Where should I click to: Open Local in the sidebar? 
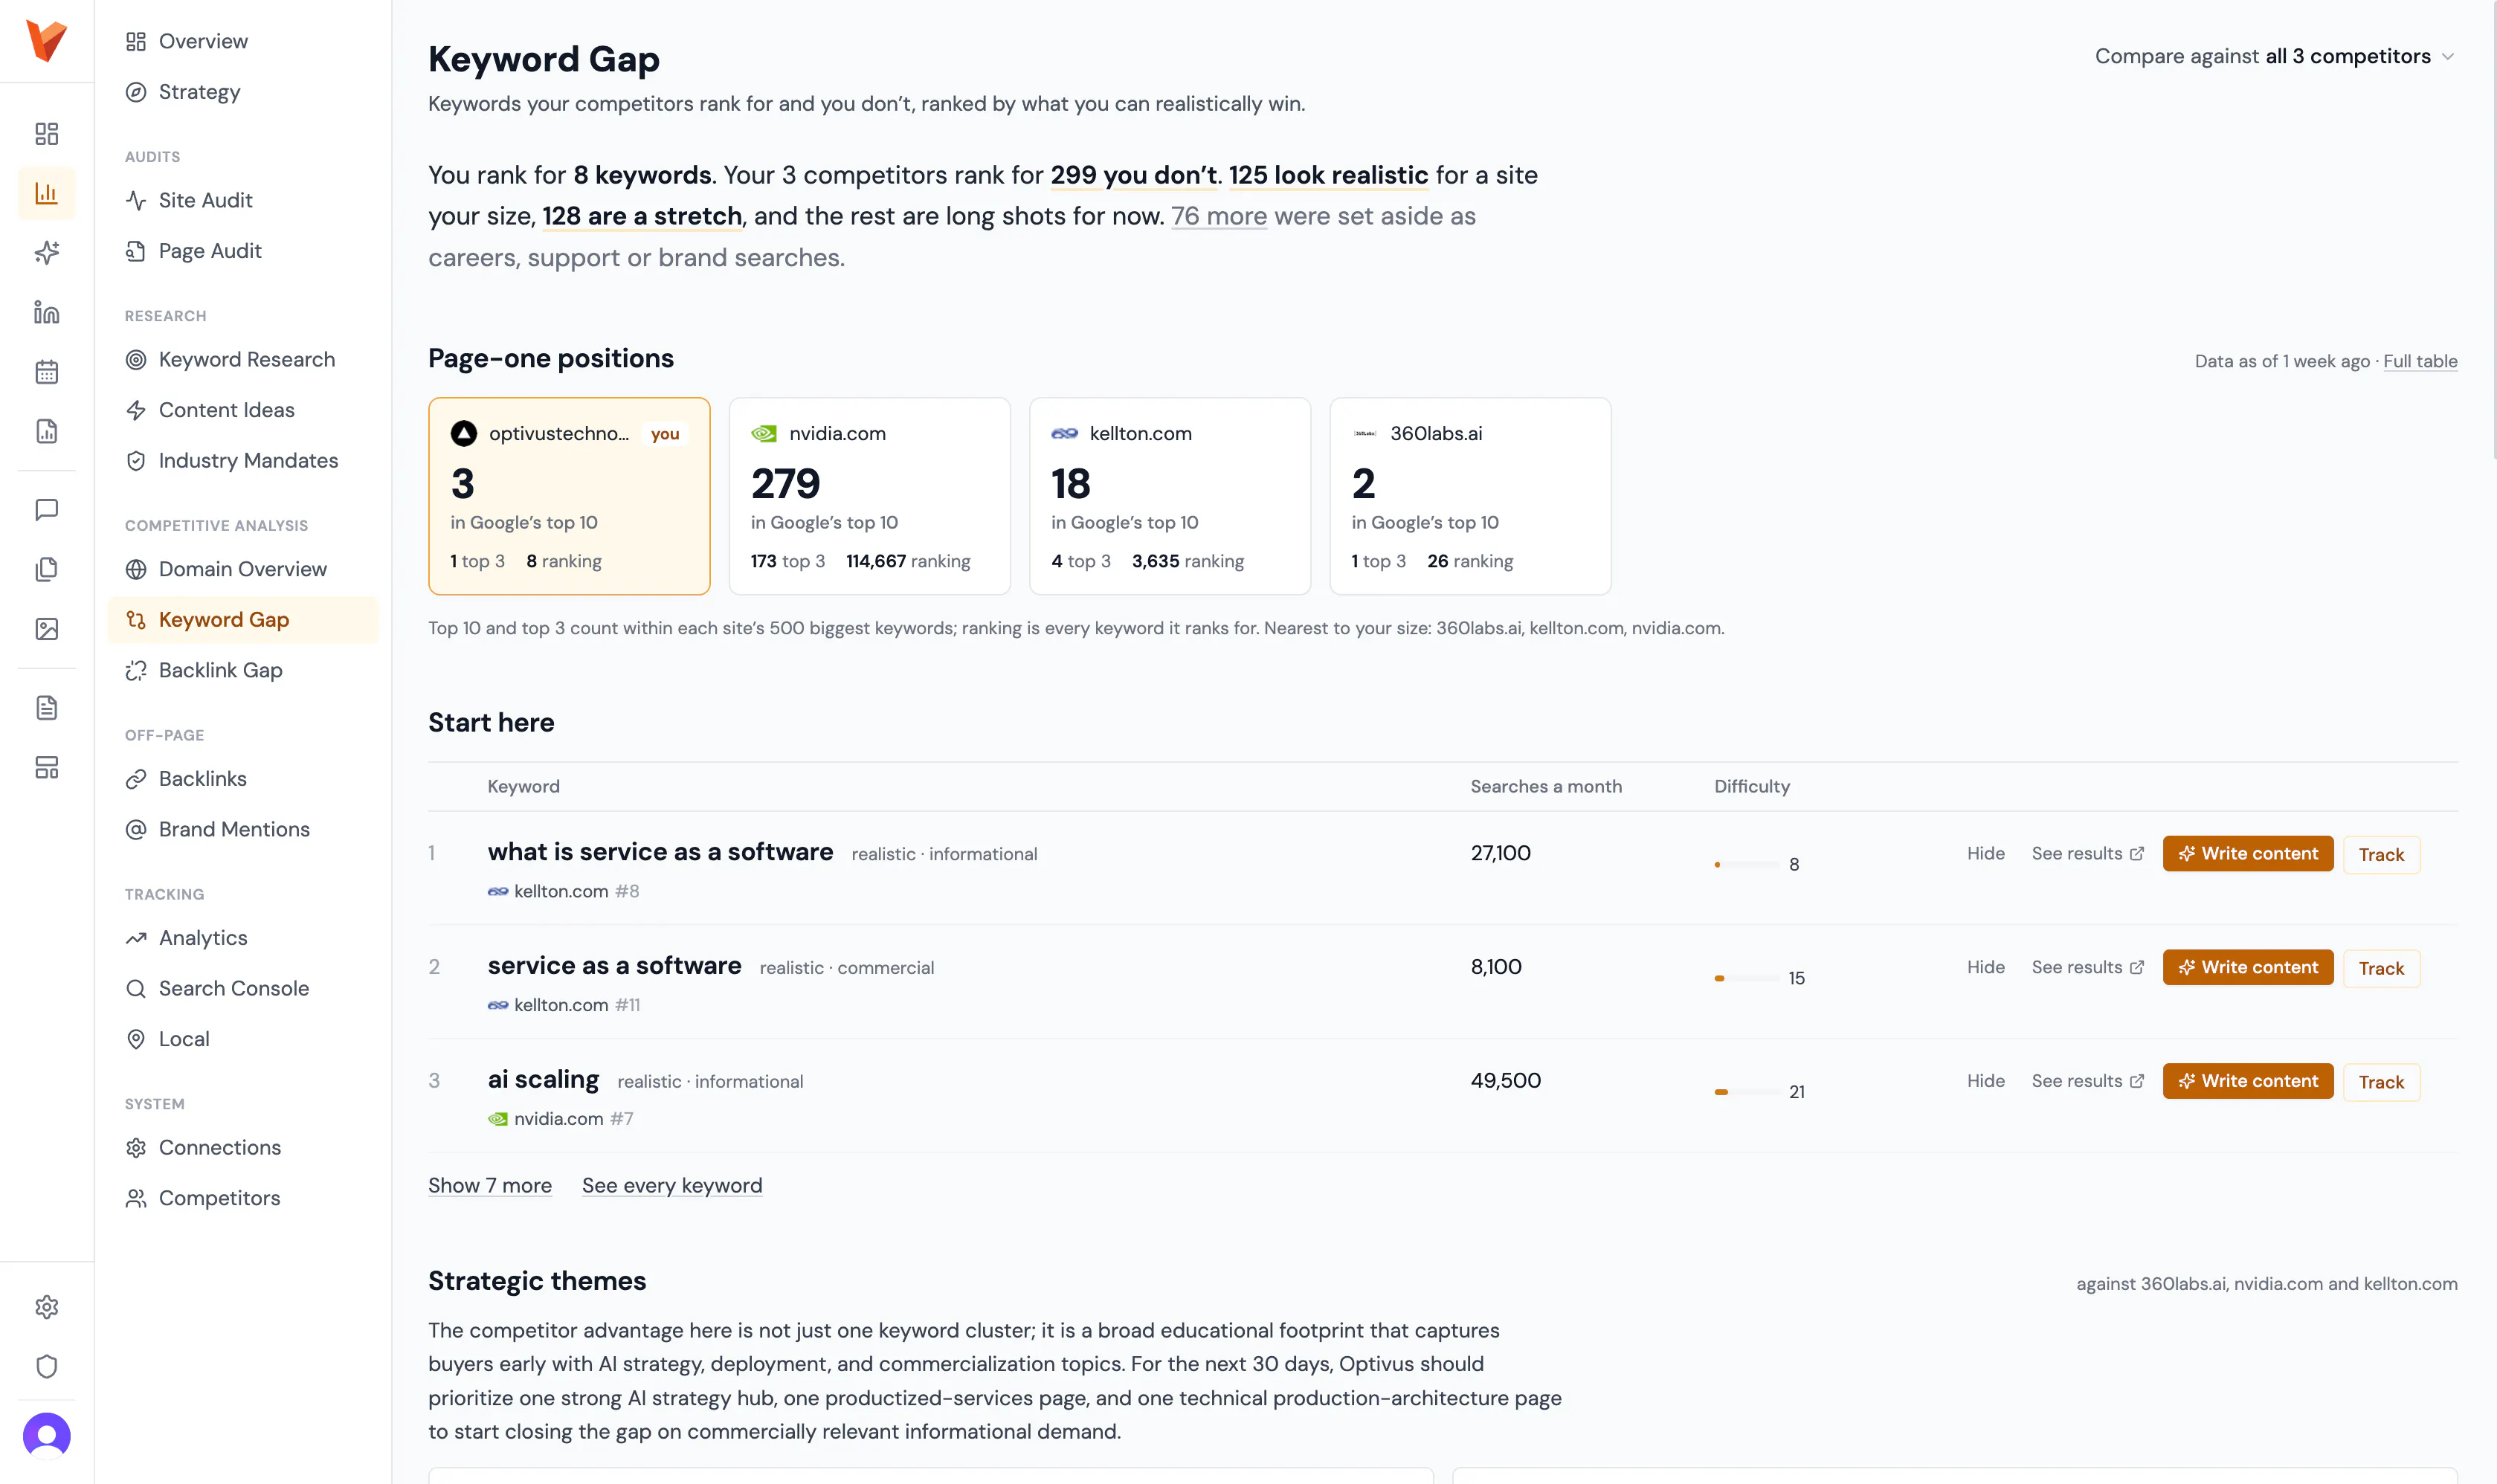click(243, 1039)
